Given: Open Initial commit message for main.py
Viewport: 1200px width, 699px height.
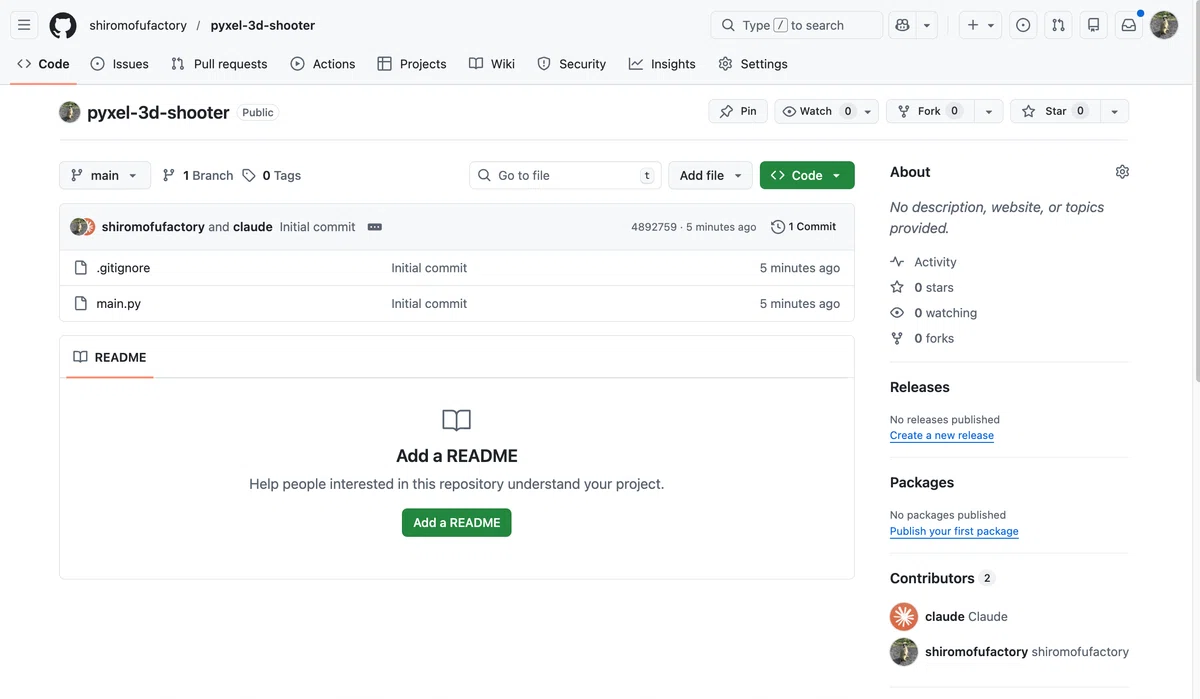Looking at the screenshot, I should tap(429, 303).
